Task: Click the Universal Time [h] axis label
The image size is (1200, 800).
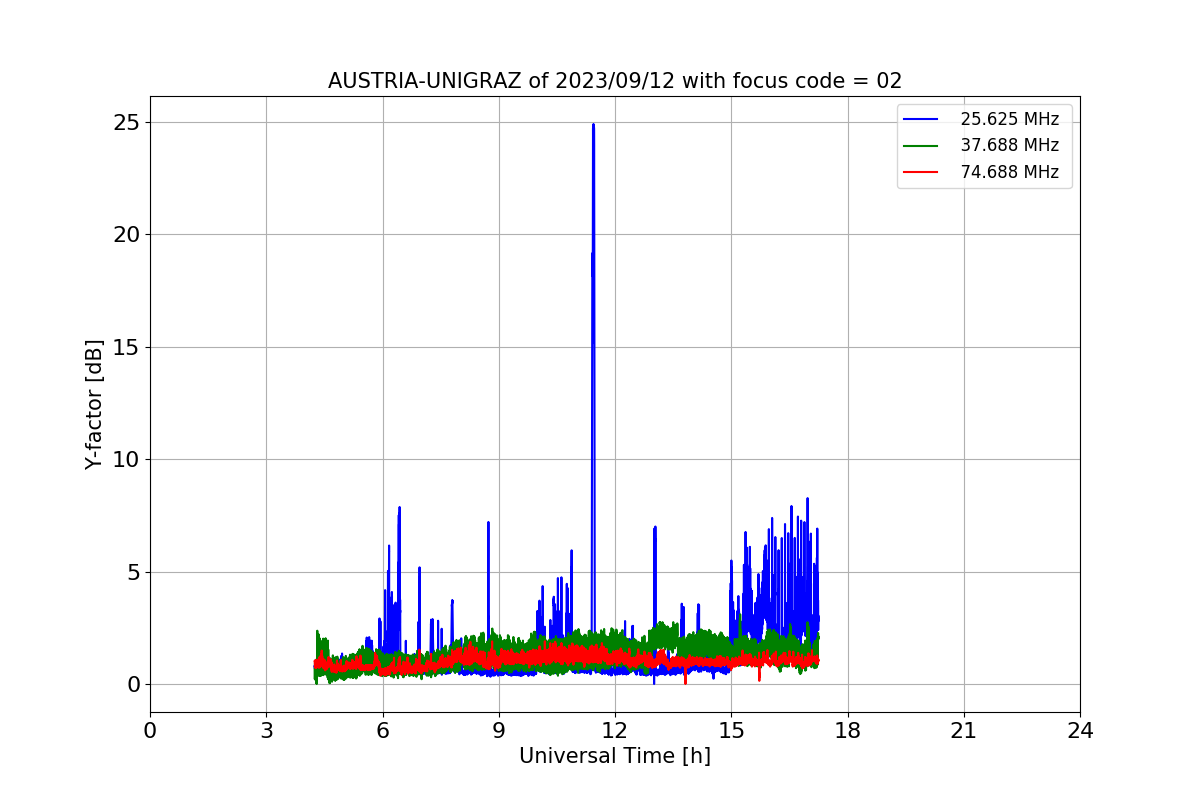Action: [x=615, y=757]
